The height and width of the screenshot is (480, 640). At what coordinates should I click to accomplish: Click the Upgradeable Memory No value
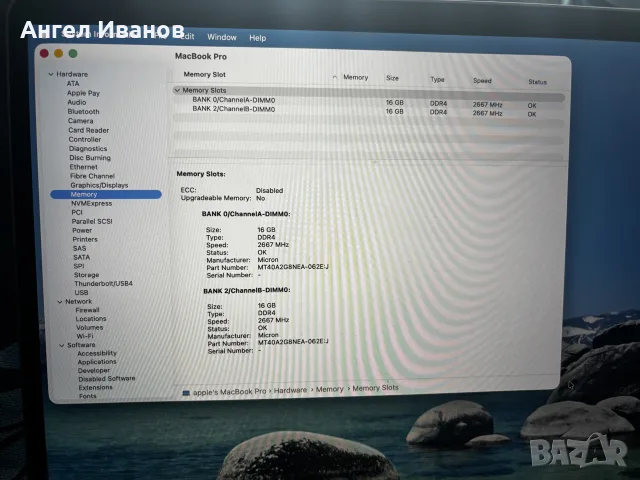pos(260,198)
